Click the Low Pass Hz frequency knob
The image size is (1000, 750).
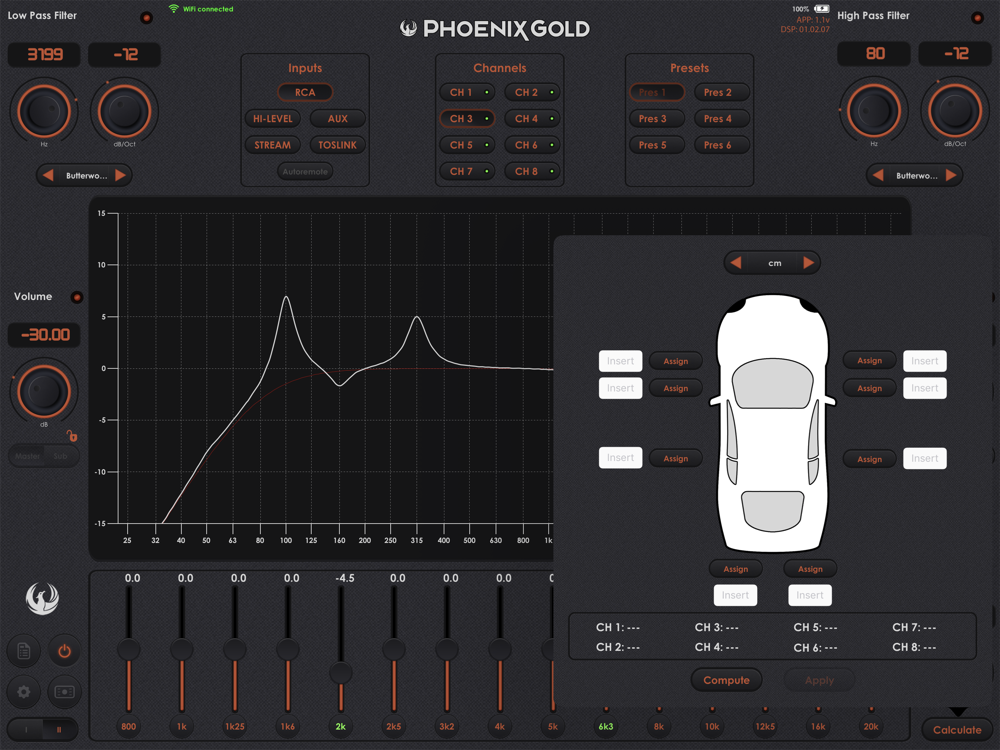(43, 111)
